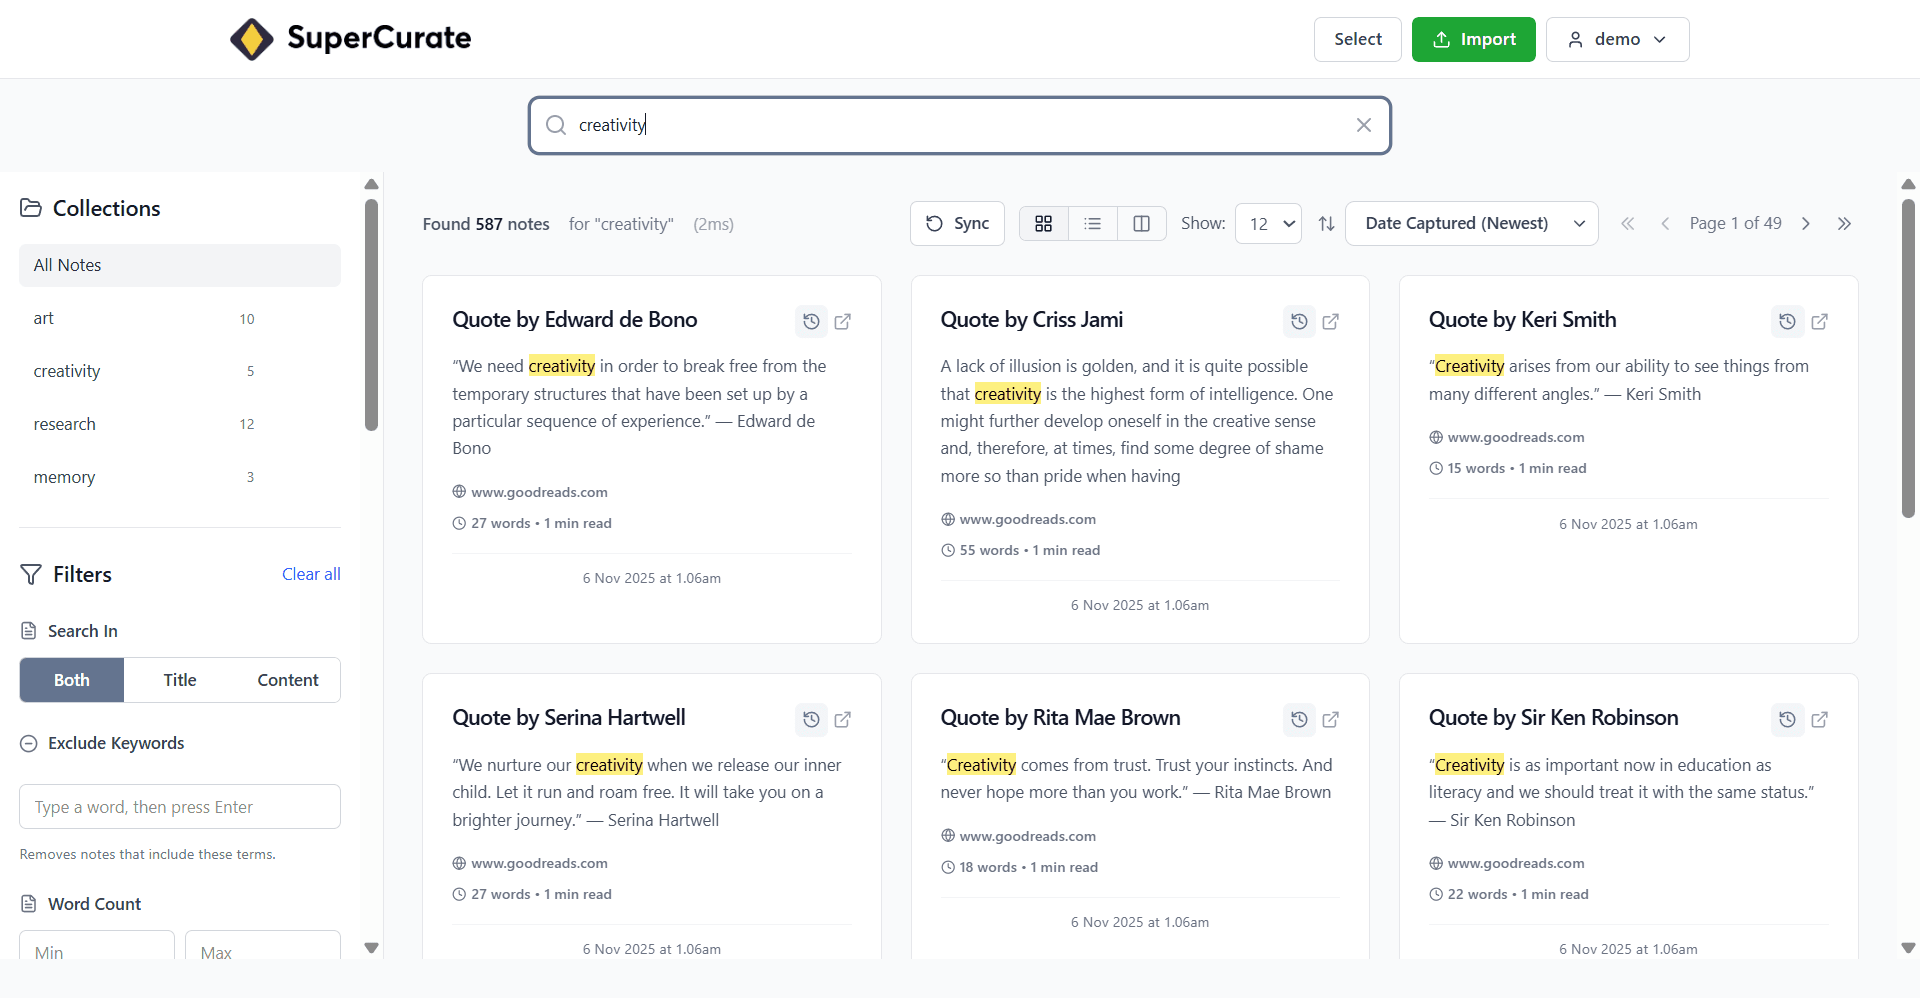Open the Show per-page dropdown
1920x998 pixels.
point(1268,223)
